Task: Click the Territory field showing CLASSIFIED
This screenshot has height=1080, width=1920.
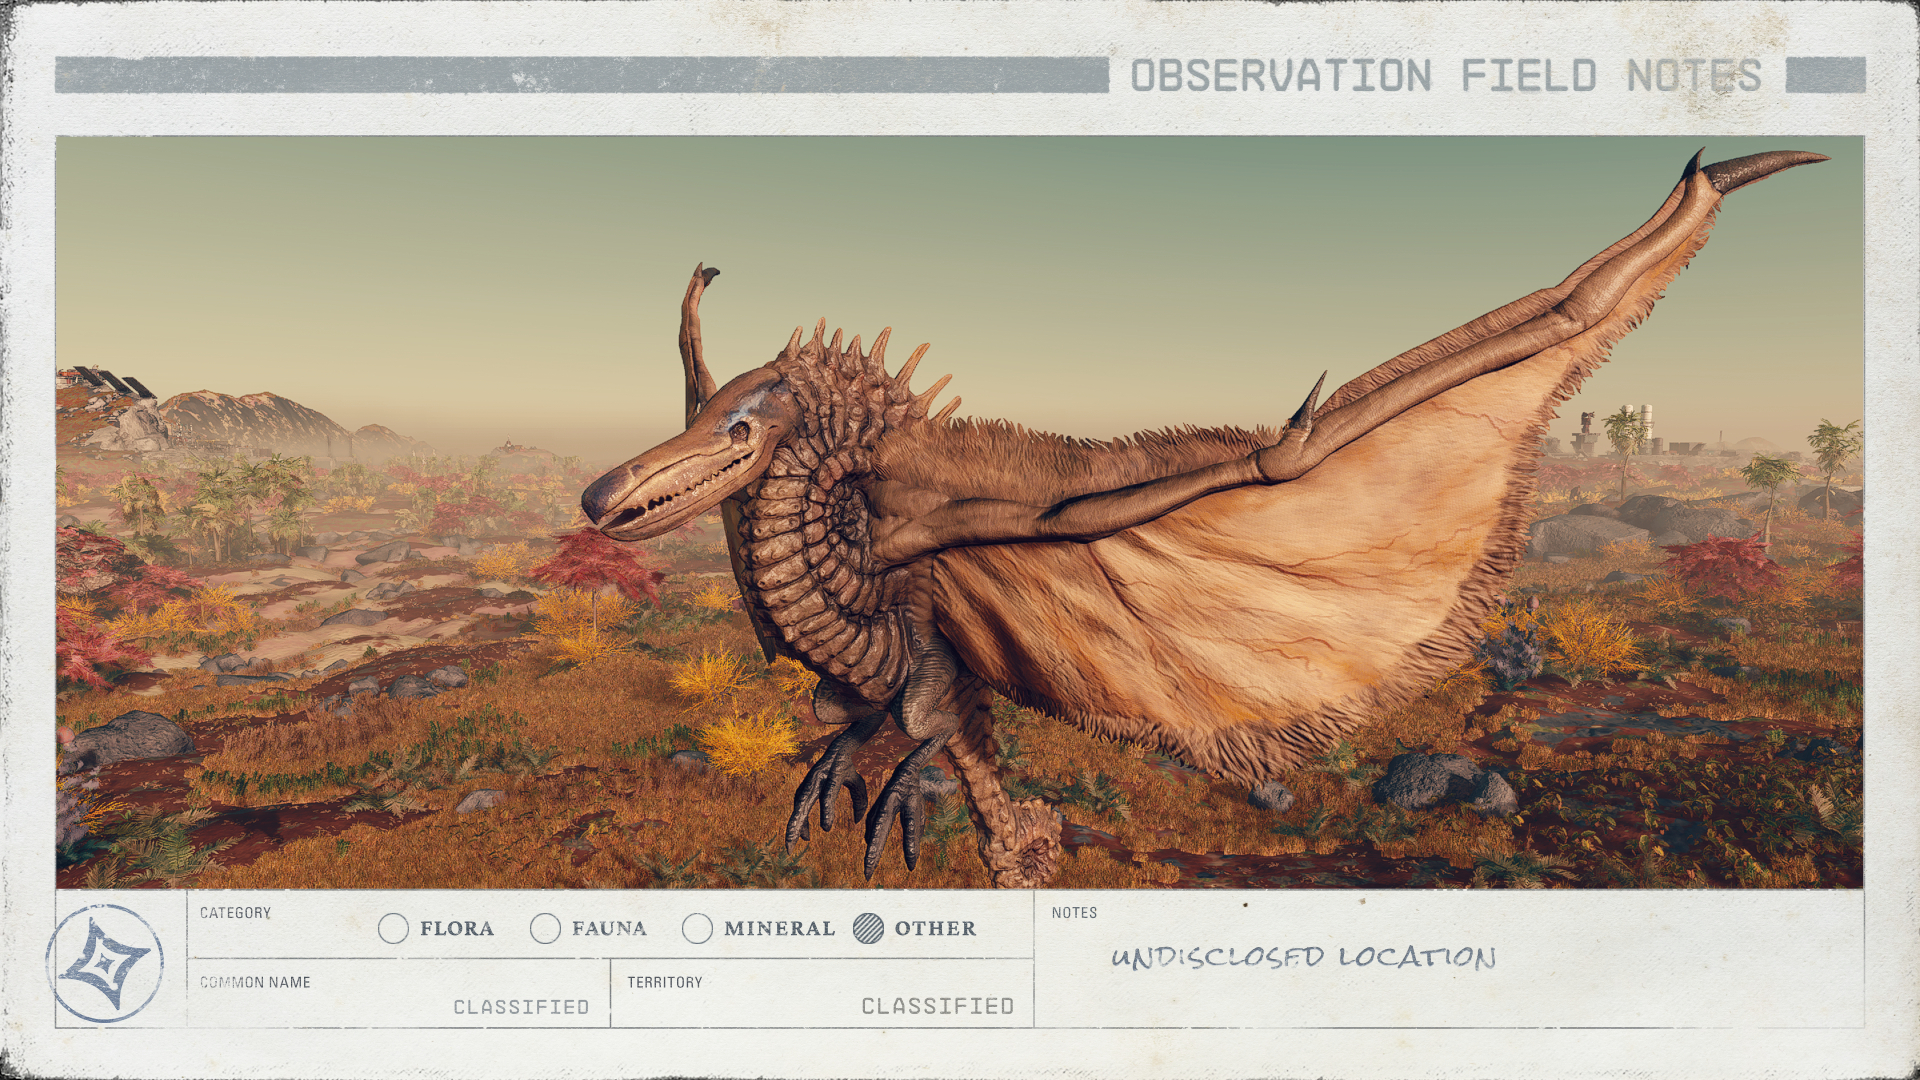Action: (822, 993)
